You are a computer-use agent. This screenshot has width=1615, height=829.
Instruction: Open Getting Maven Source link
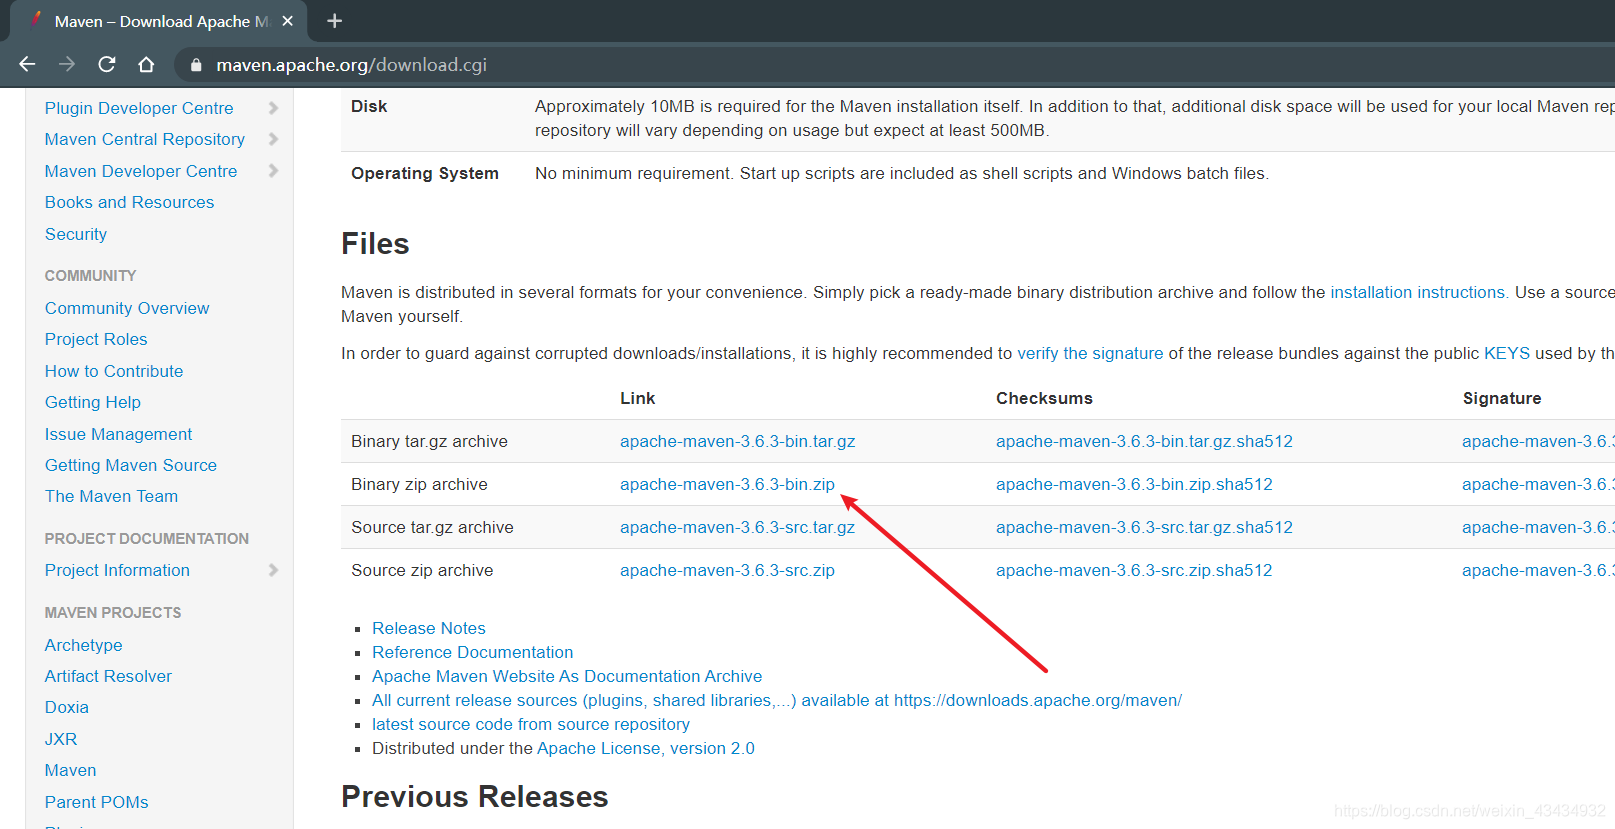pos(131,465)
